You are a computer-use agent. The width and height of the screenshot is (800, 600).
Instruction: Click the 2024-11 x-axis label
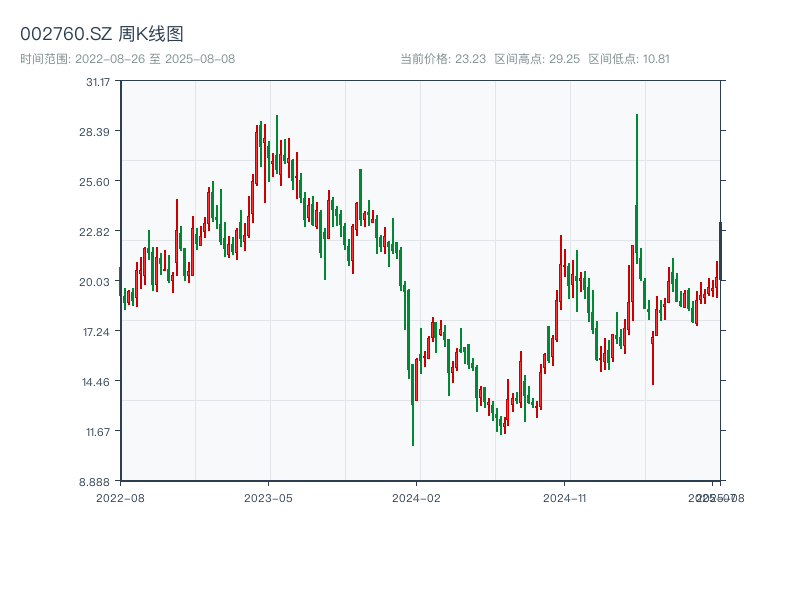tap(565, 498)
